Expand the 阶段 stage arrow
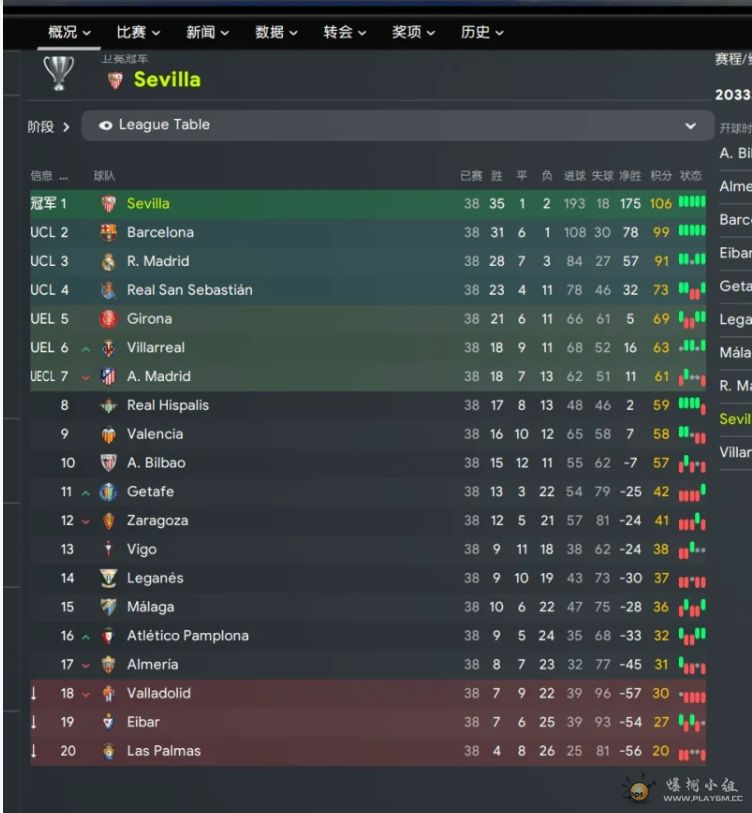This screenshot has height=813, width=752. coord(66,127)
